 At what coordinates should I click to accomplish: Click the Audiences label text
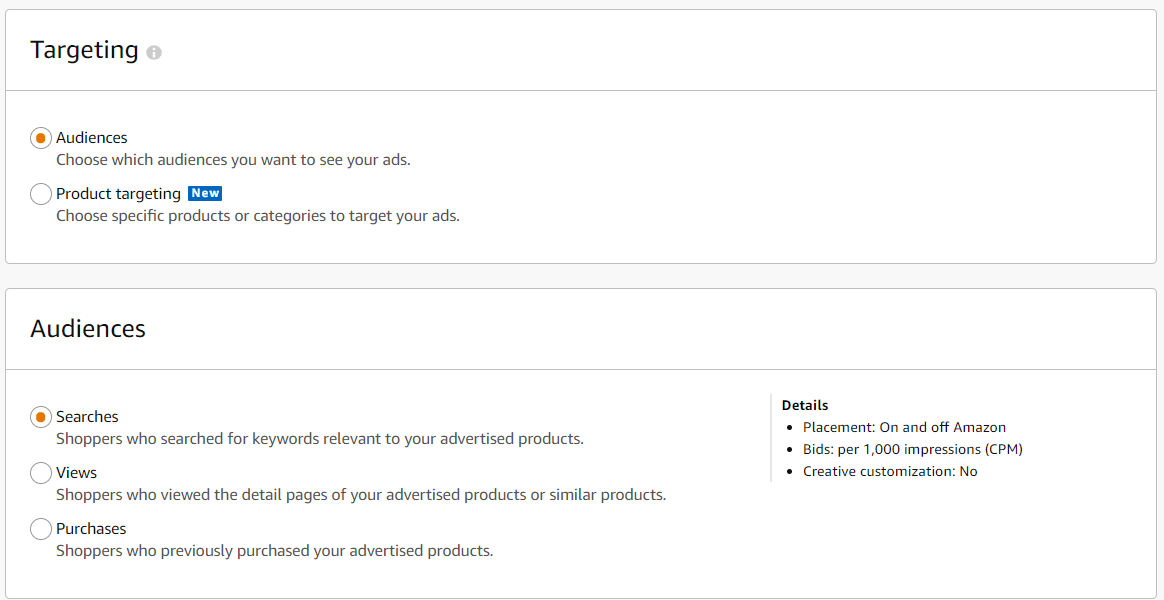tap(92, 137)
